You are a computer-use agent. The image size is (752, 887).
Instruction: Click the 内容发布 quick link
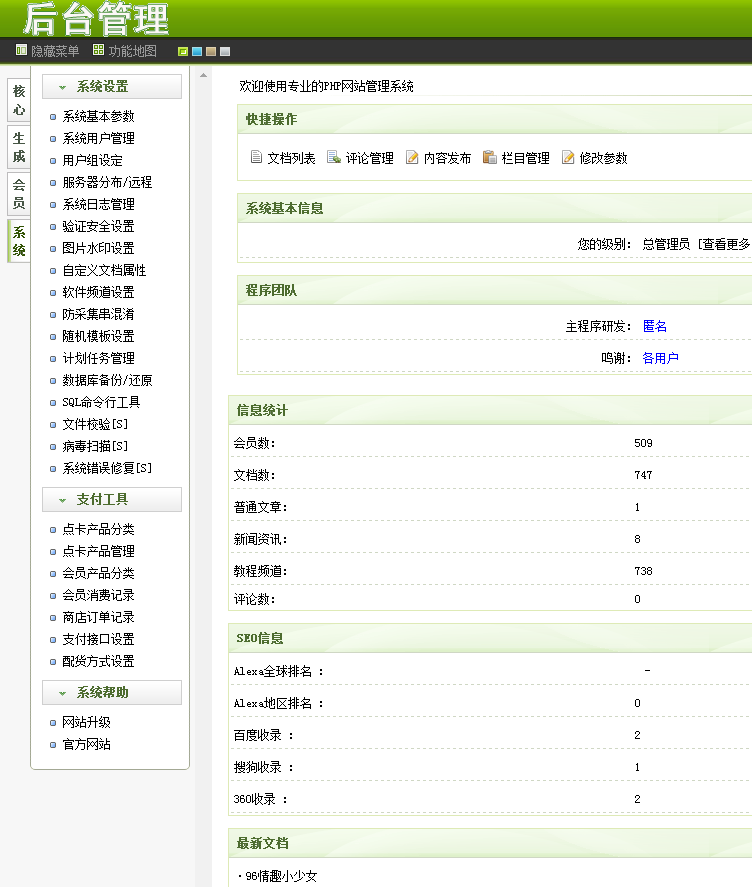pos(448,158)
